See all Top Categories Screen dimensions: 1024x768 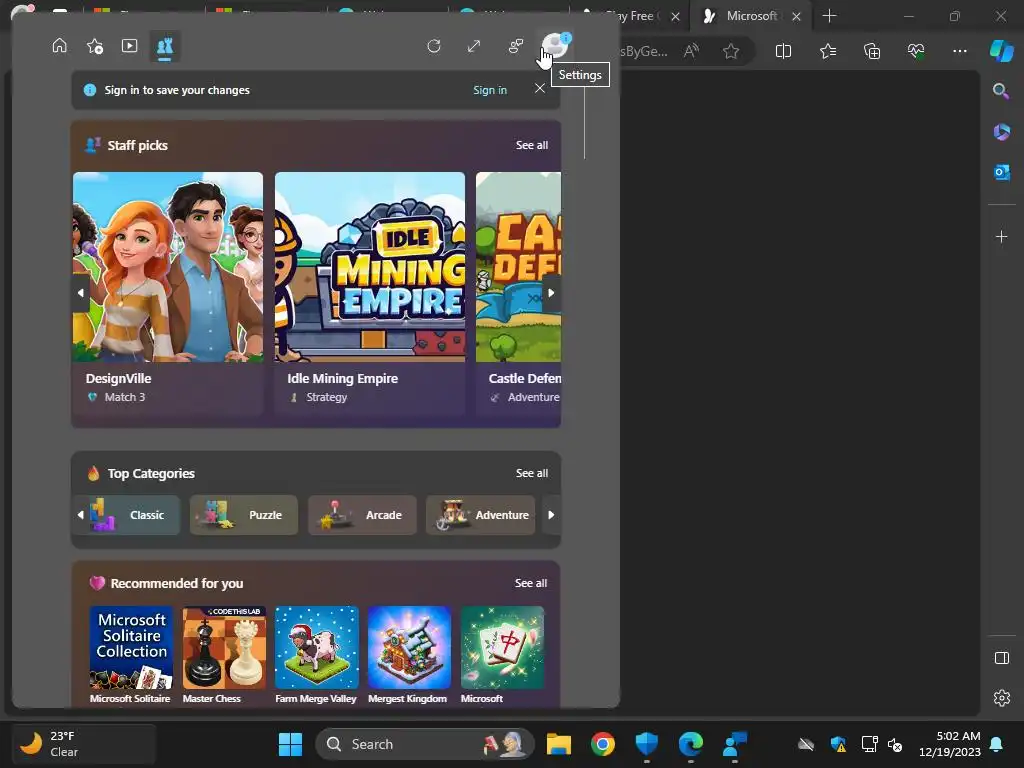tap(532, 473)
